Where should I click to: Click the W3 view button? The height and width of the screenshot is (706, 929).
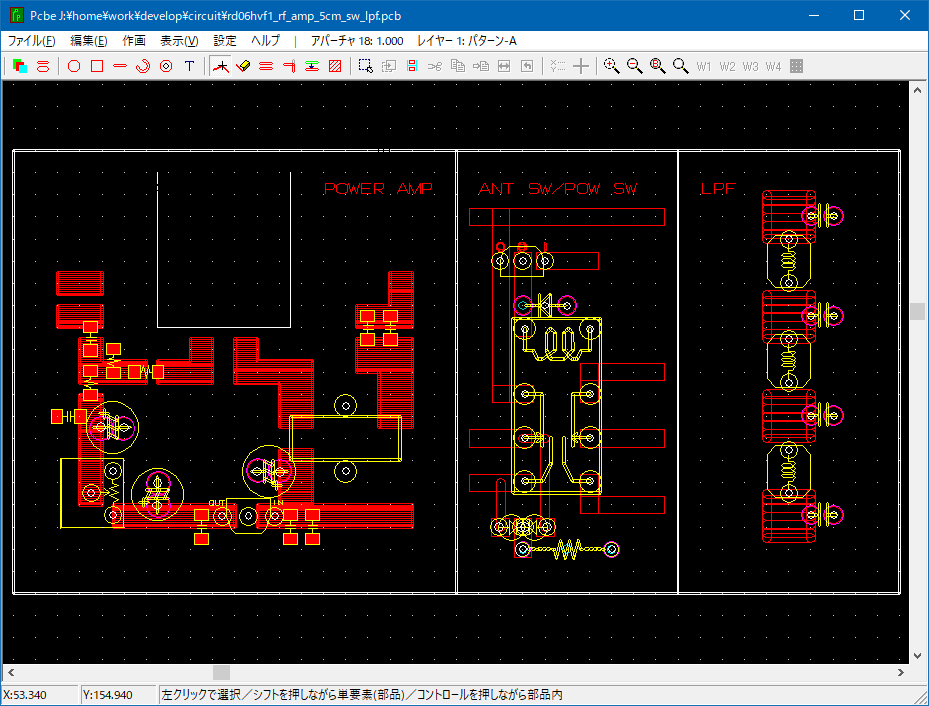(x=750, y=66)
